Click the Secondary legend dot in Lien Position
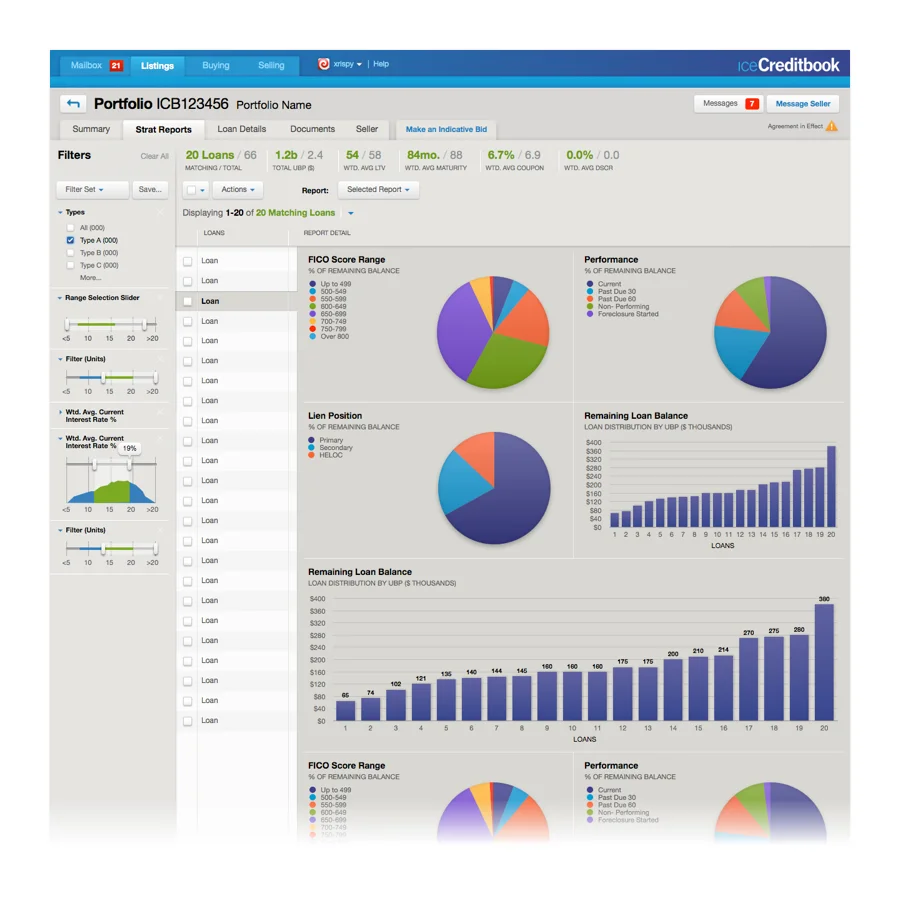 click(x=312, y=448)
